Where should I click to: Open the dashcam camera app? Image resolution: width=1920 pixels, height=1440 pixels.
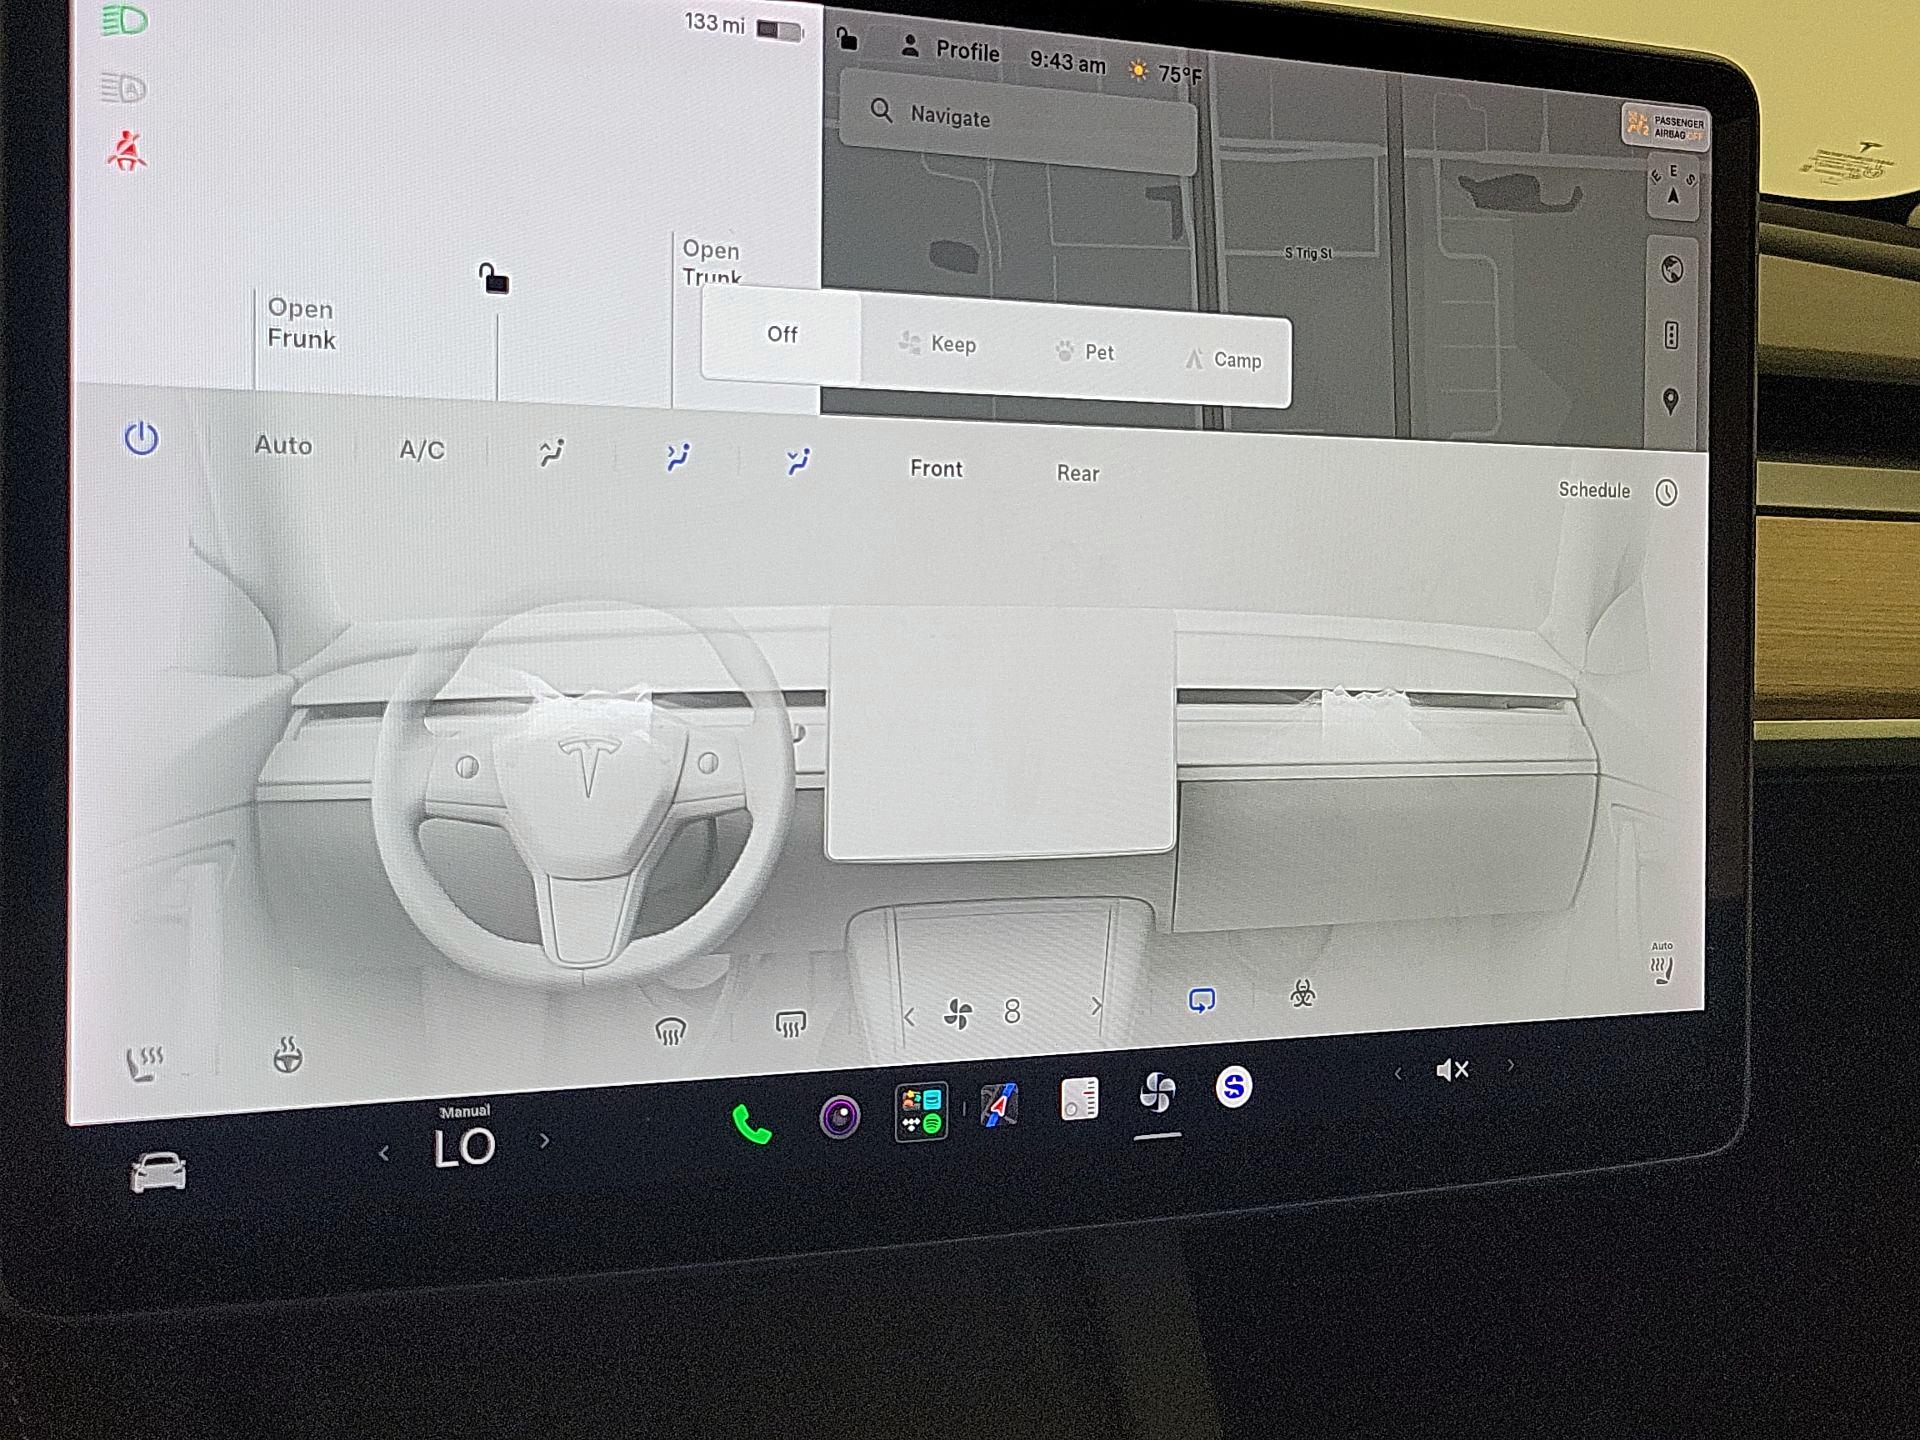[x=840, y=1117]
